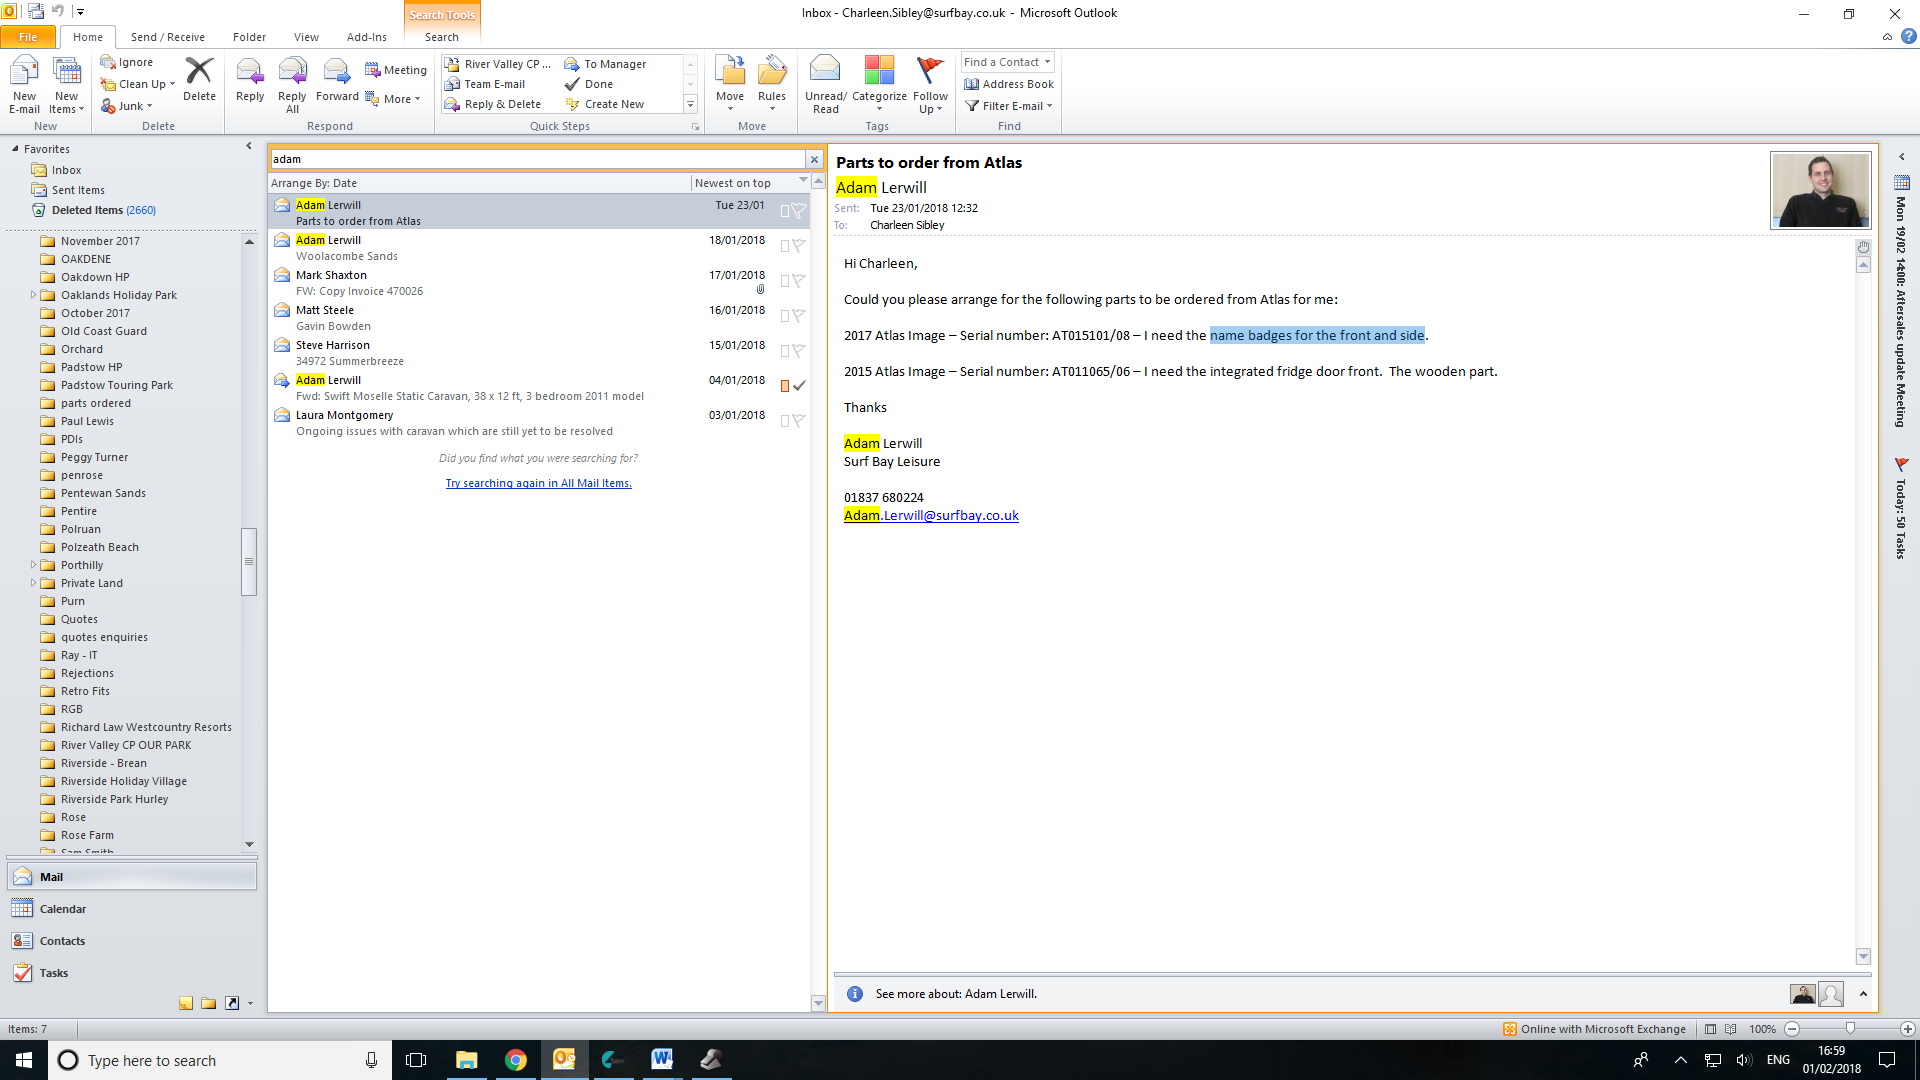1920x1080 pixels.
Task: Switch to the Send / Receive tab
Action: pos(167,37)
